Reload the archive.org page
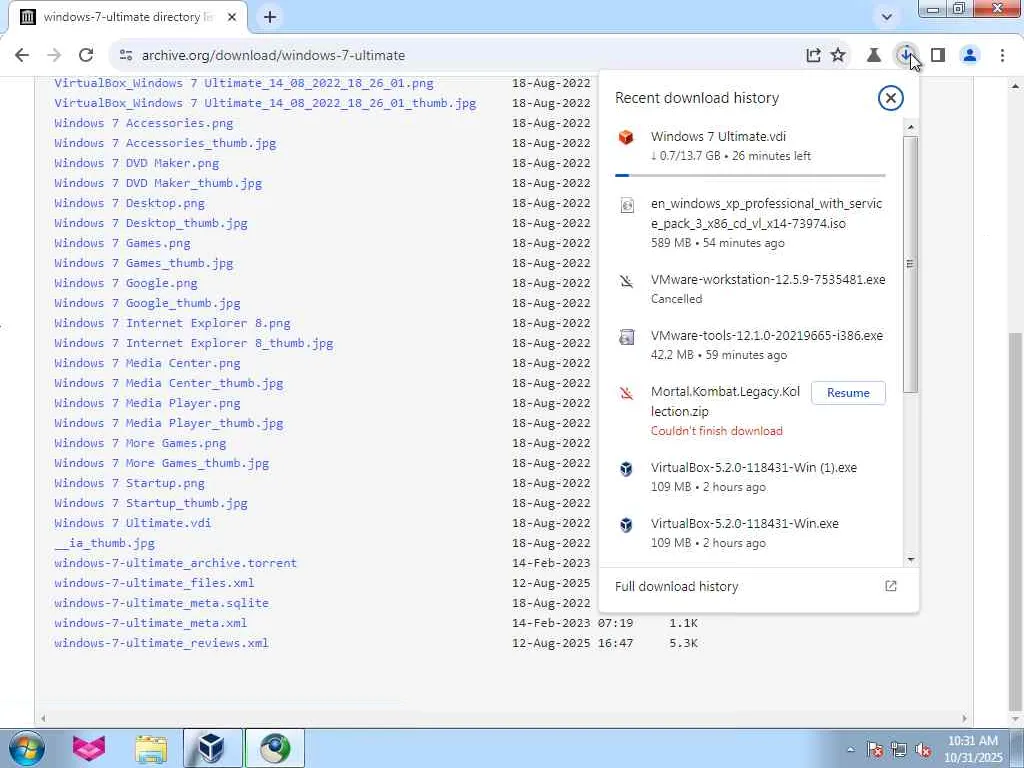Image resolution: width=1024 pixels, height=768 pixels. click(x=86, y=56)
